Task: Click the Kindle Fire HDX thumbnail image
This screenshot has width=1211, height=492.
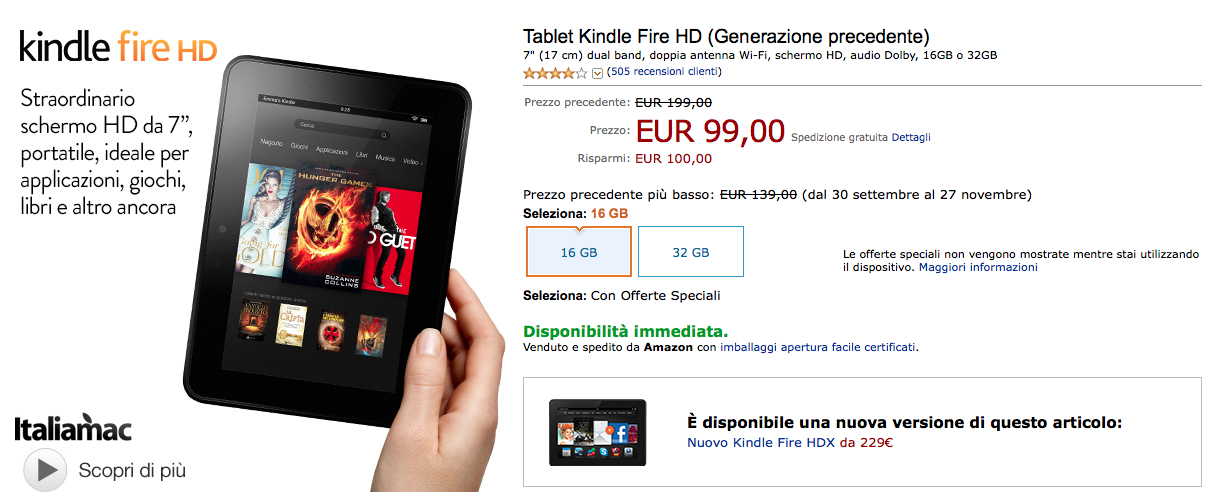Action: (596, 432)
